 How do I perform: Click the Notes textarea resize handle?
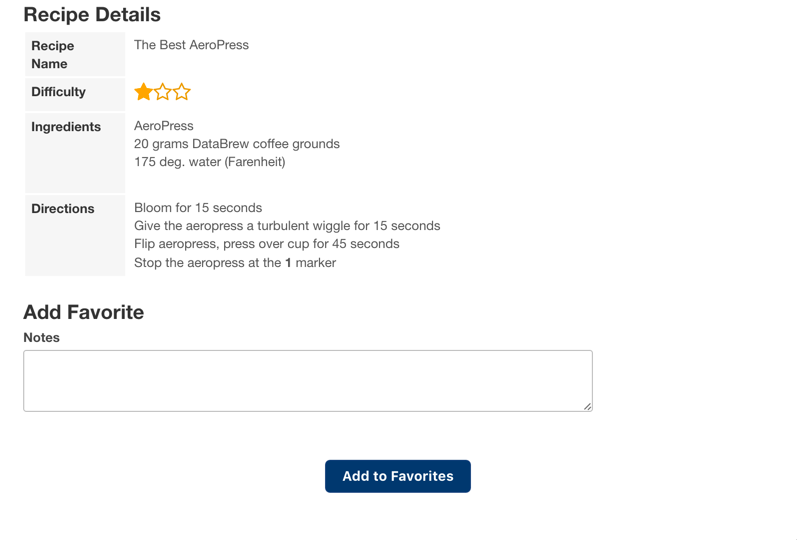[587, 406]
